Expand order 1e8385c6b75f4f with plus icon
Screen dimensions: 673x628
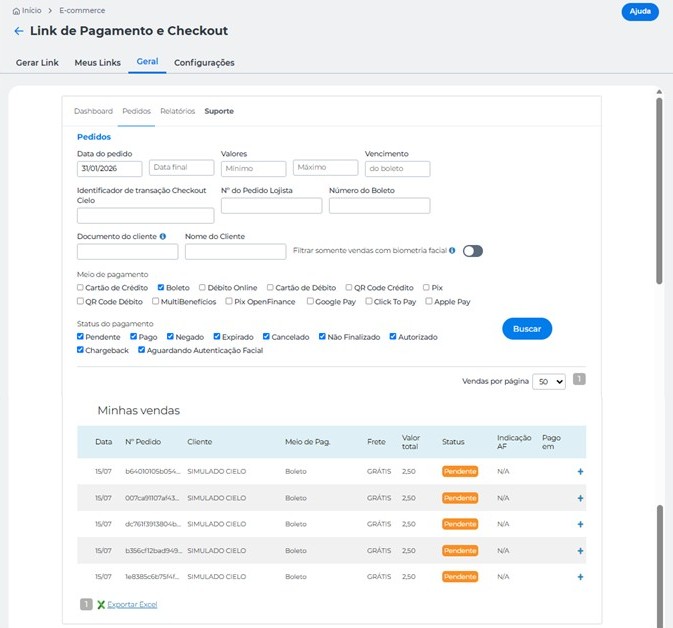580,577
